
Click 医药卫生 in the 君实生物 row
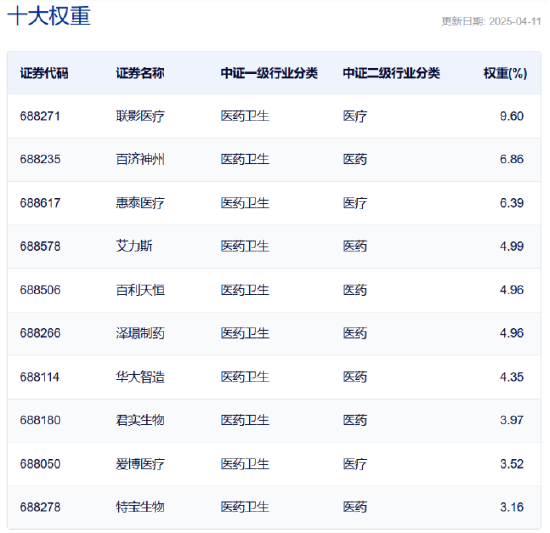click(x=245, y=420)
